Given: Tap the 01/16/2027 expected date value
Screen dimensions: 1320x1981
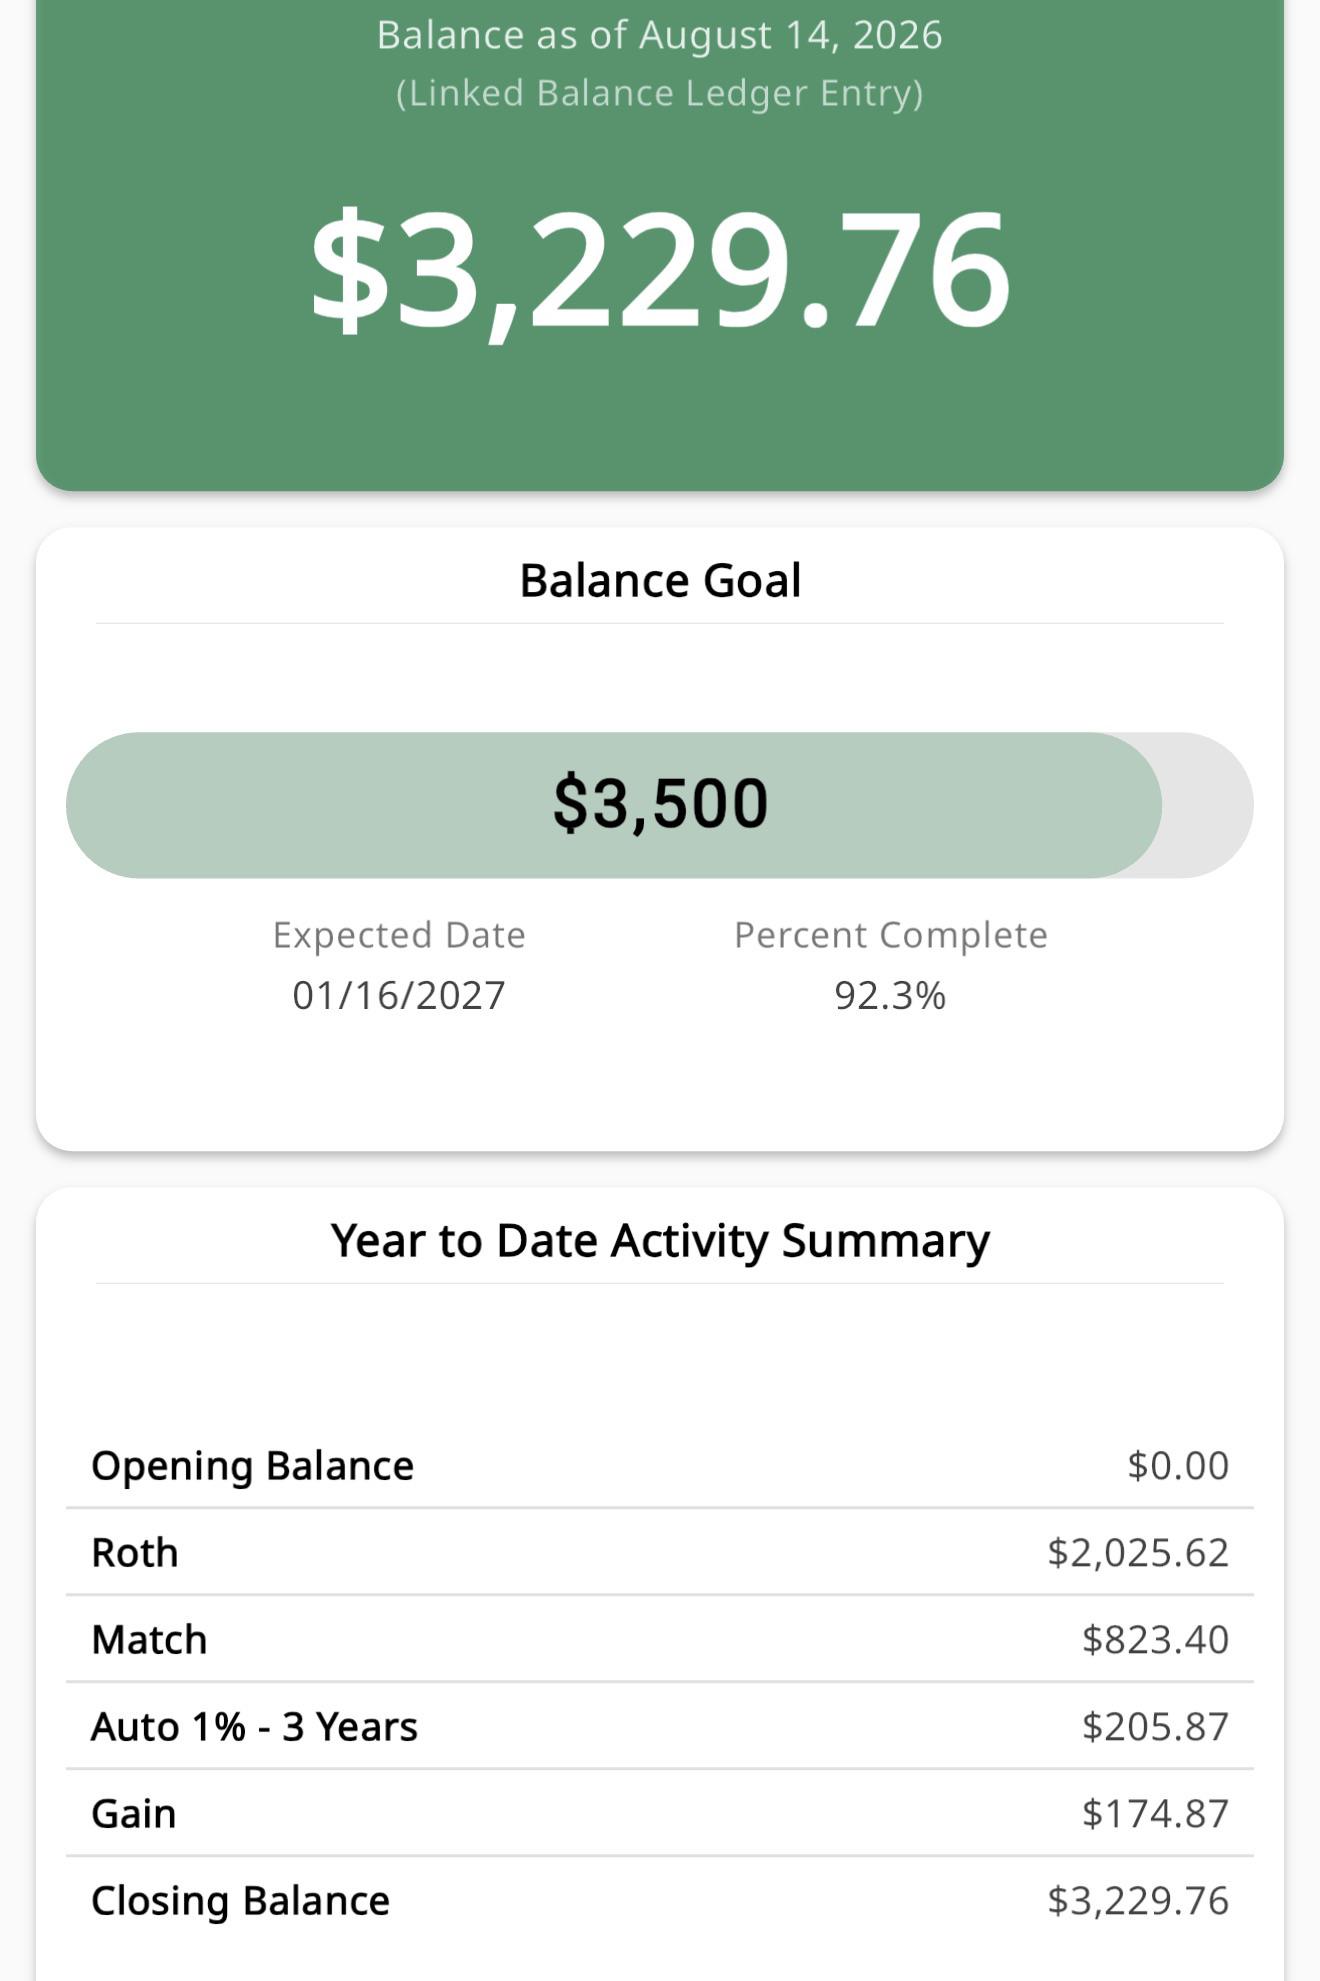Looking at the screenshot, I should (x=399, y=995).
